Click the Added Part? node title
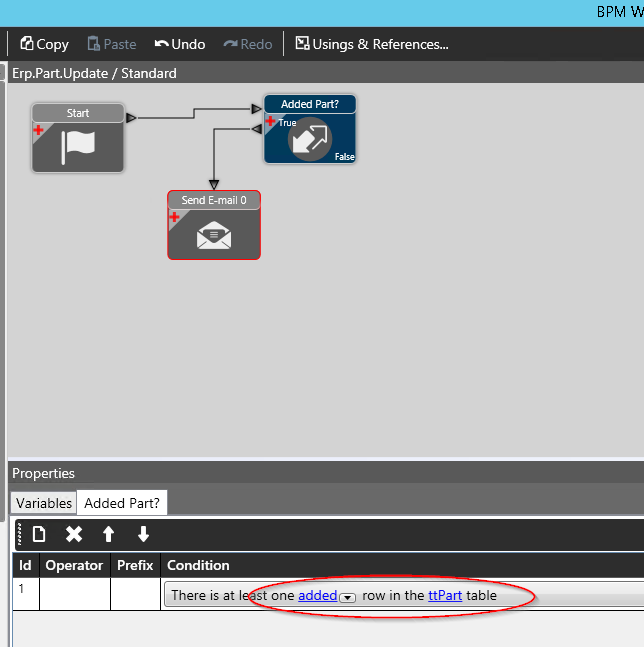The width and height of the screenshot is (644, 647). pyautogui.click(x=310, y=104)
